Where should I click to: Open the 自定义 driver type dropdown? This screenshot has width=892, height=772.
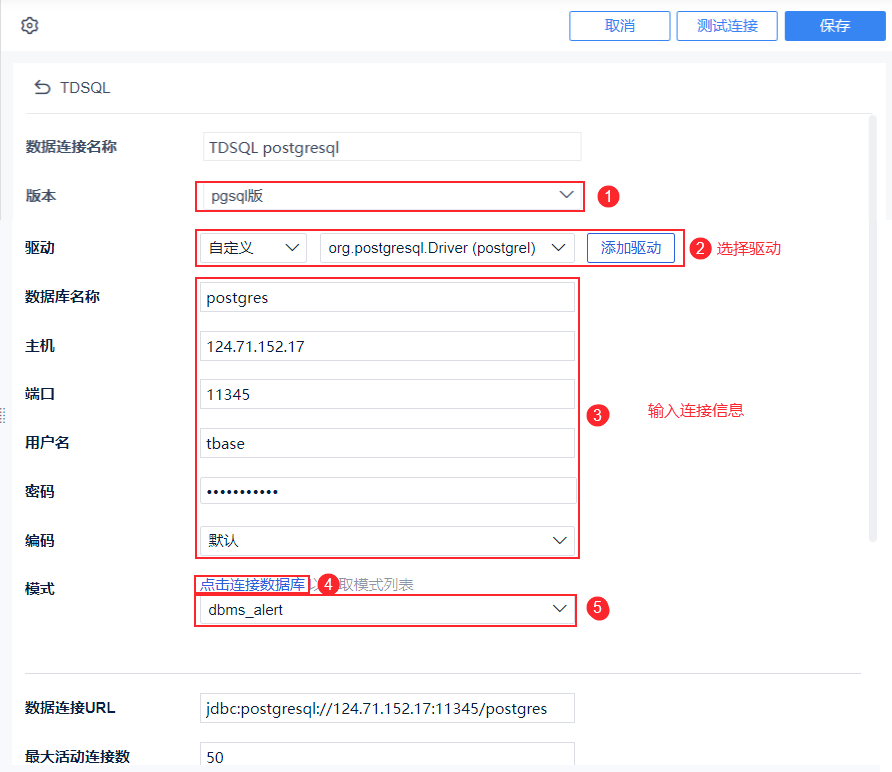point(253,248)
